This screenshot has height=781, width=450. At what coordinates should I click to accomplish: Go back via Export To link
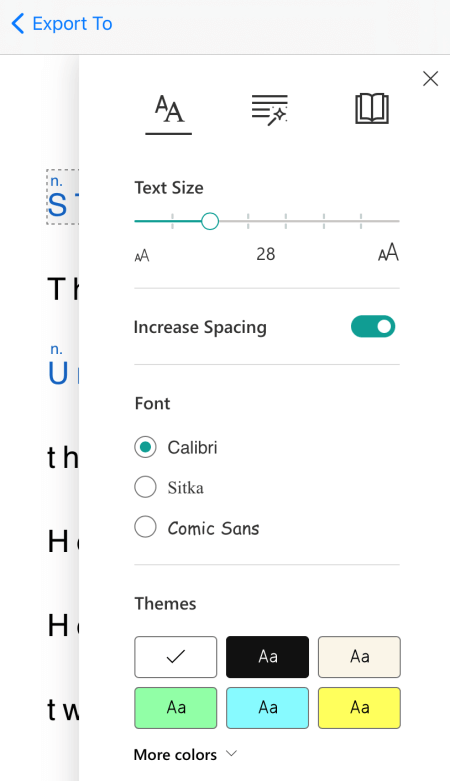point(72,23)
